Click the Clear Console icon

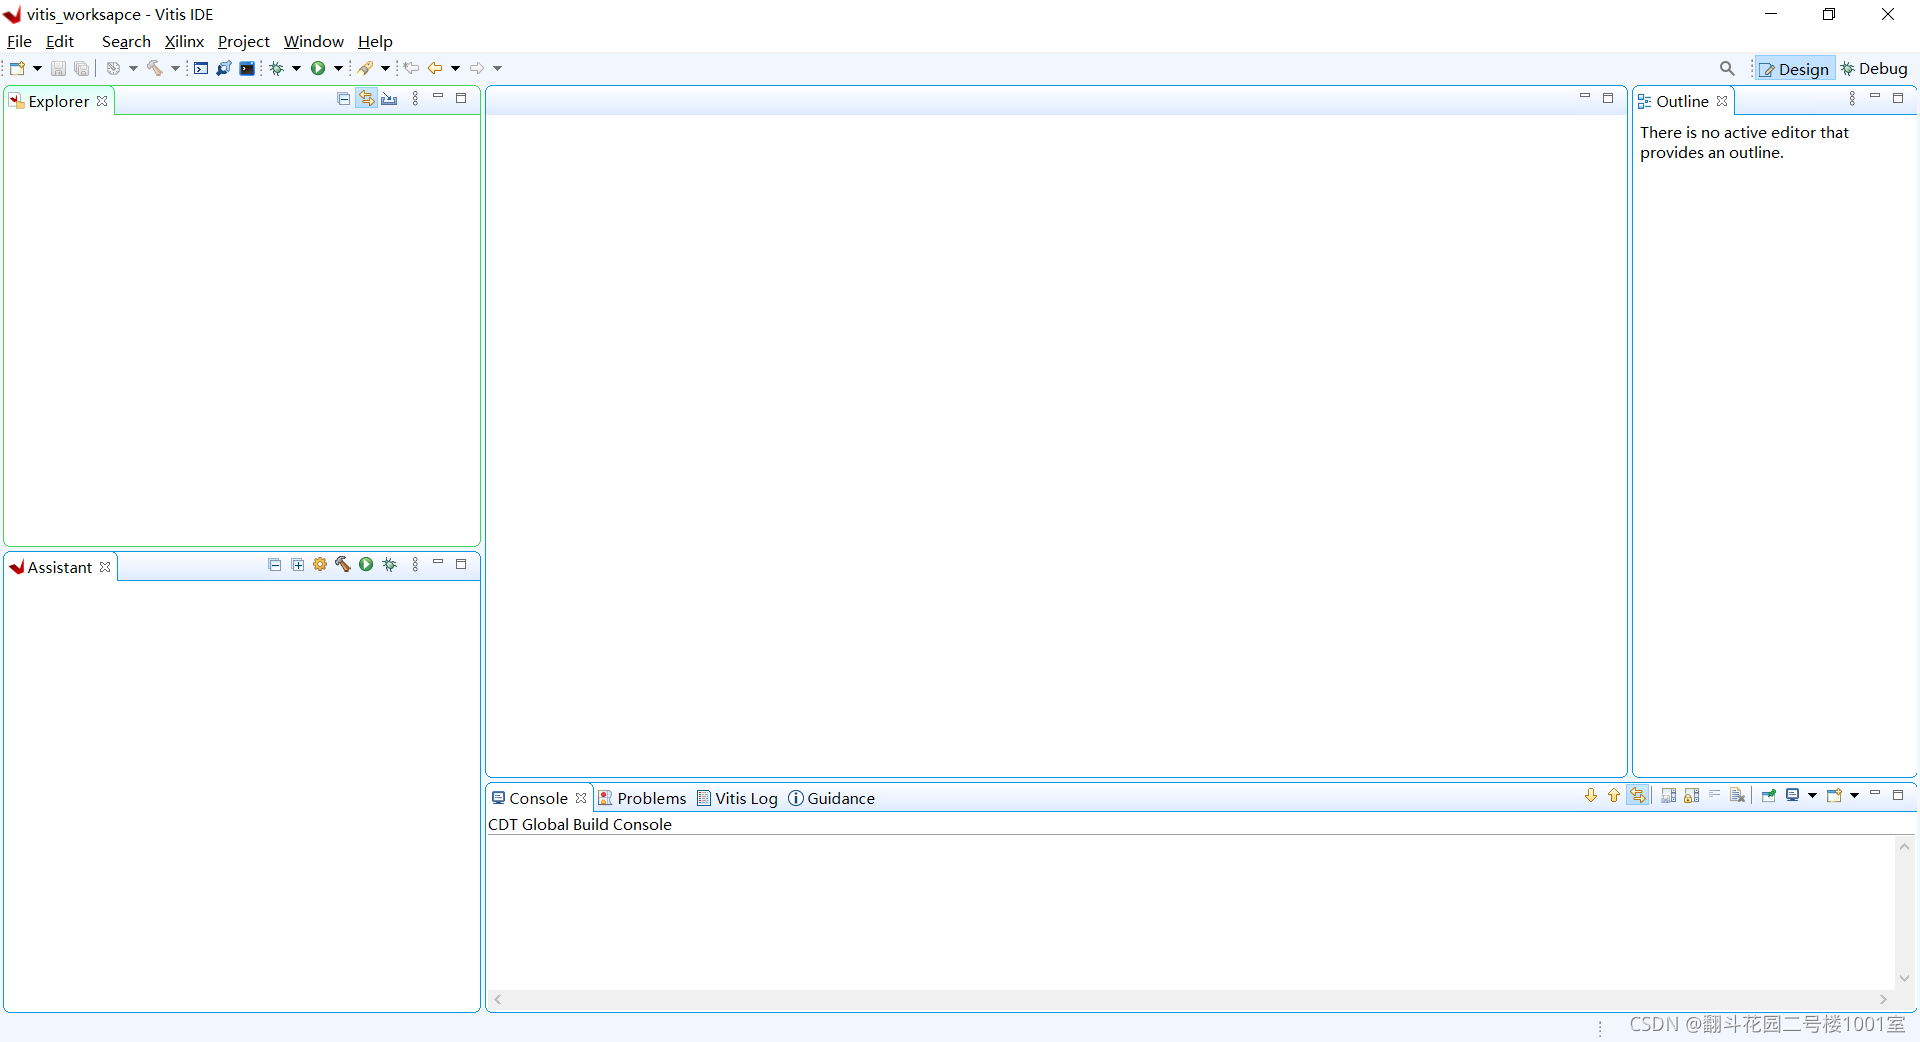pos(1738,795)
